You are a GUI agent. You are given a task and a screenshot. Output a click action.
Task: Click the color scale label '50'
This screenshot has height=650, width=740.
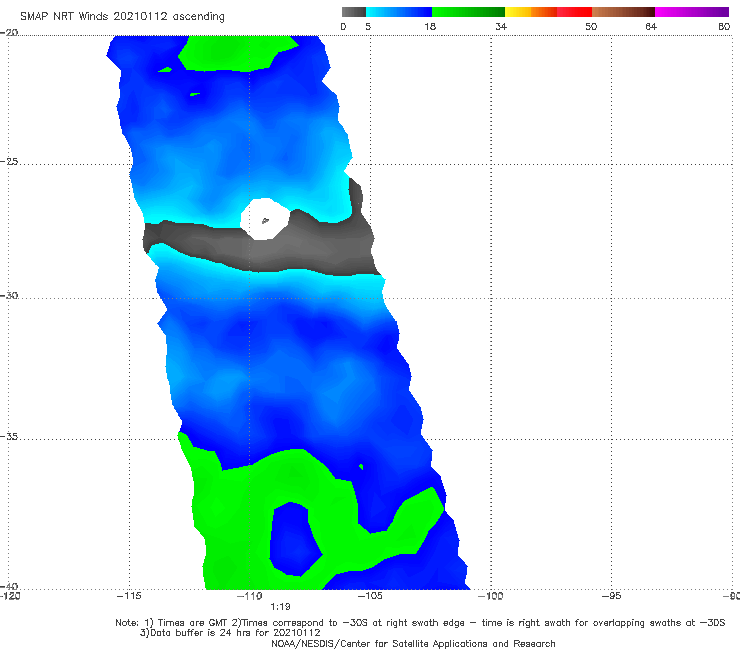click(x=591, y=27)
